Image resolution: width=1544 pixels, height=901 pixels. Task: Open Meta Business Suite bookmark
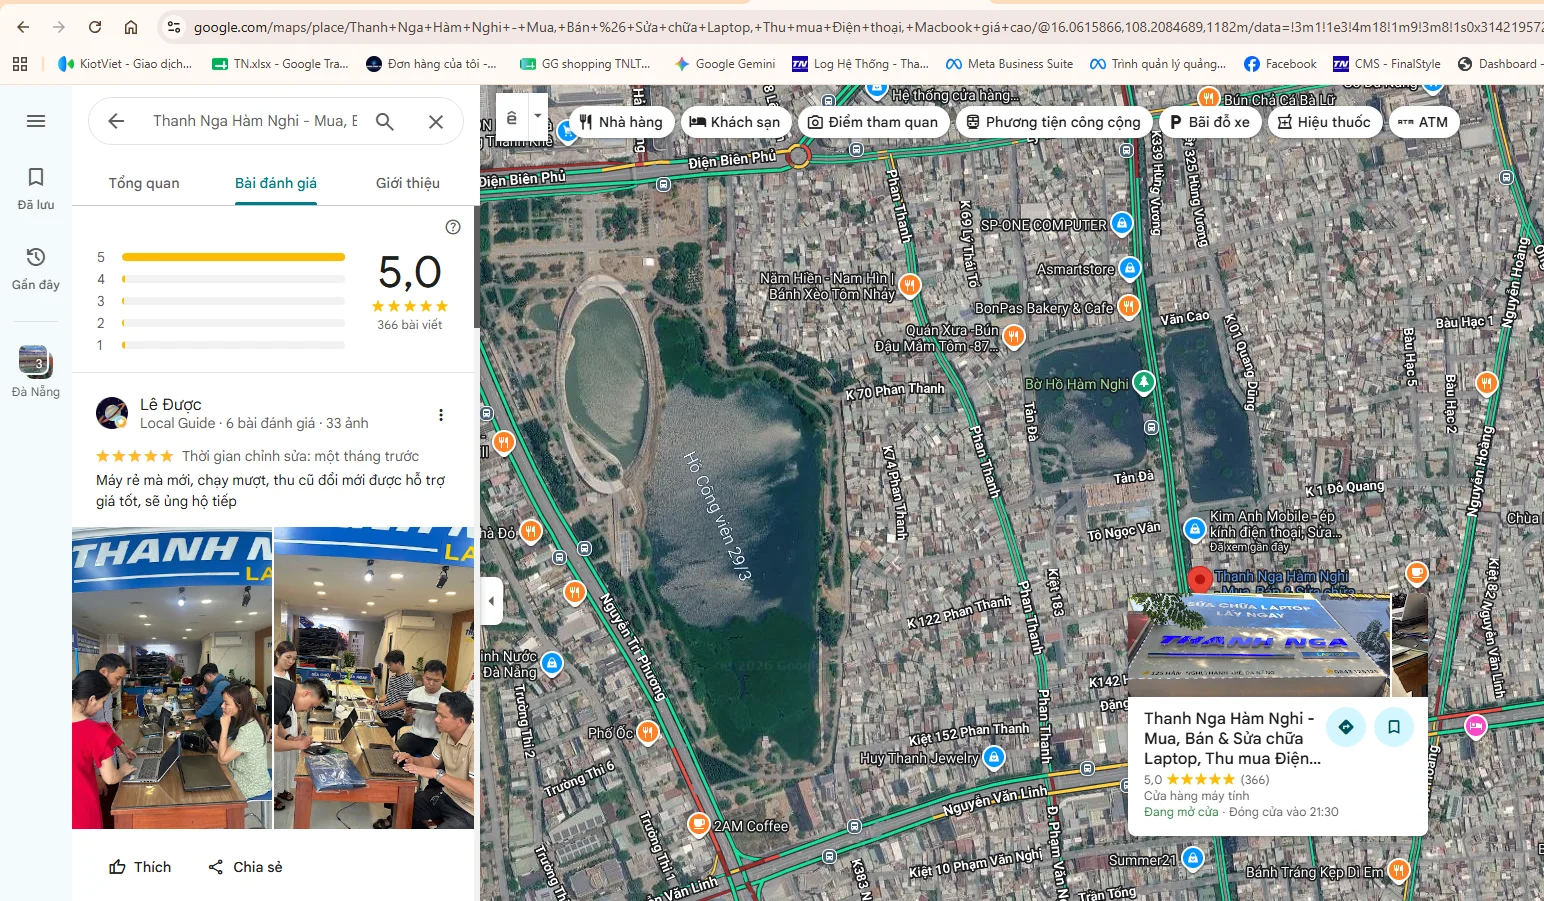pos(1009,64)
